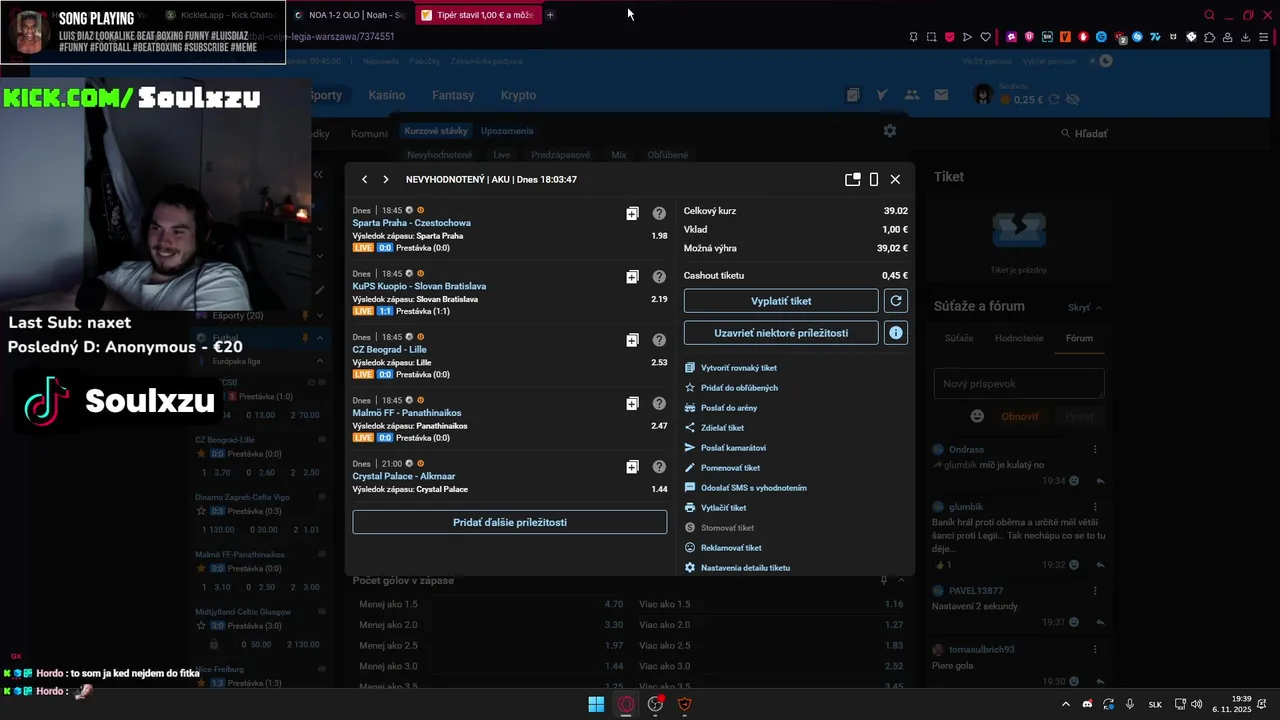Open options menu for glumbik post

(x=1095, y=507)
